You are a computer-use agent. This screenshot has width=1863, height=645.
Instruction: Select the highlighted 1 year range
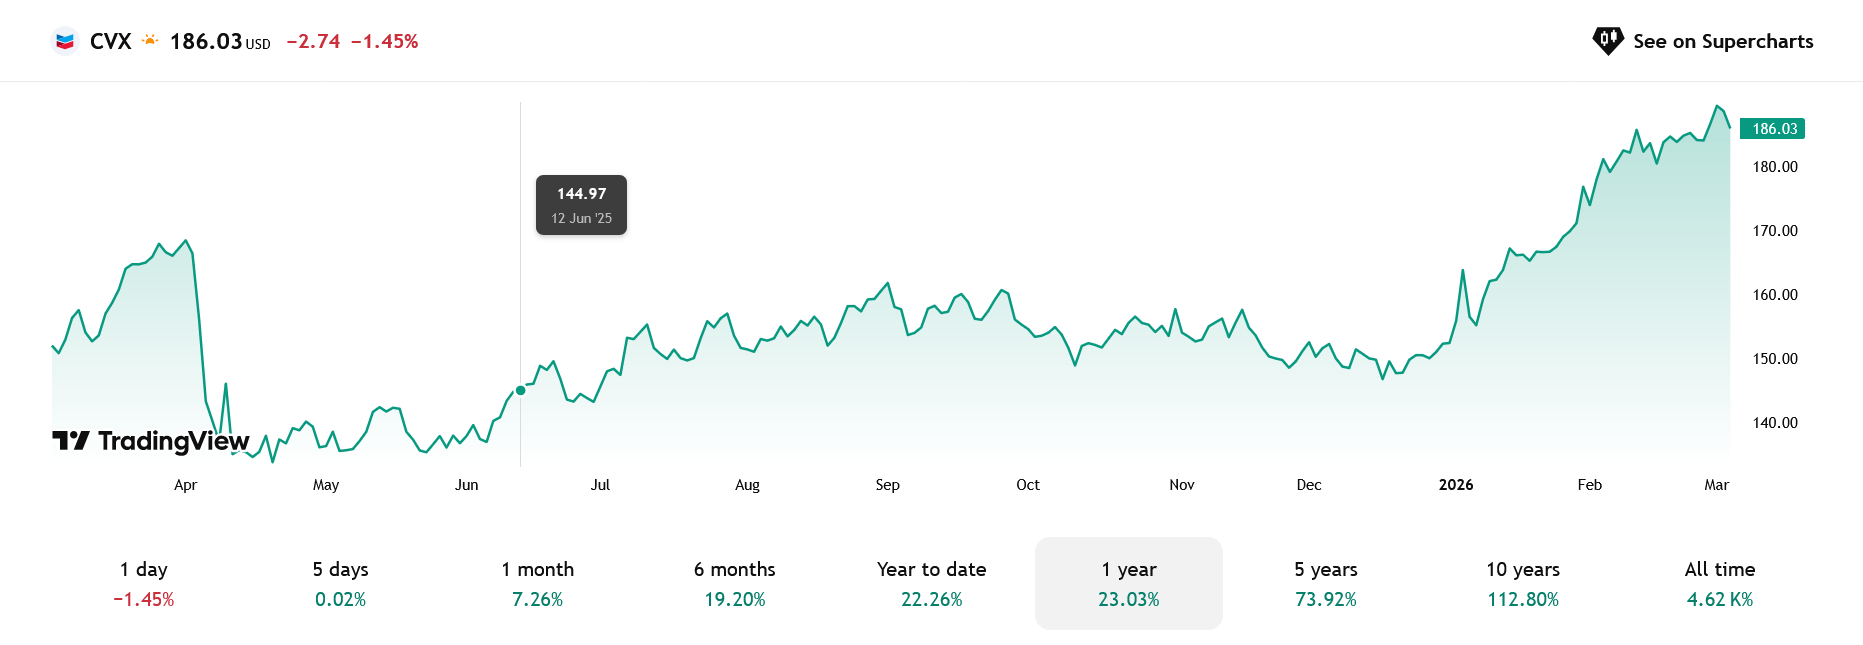(x=1129, y=583)
